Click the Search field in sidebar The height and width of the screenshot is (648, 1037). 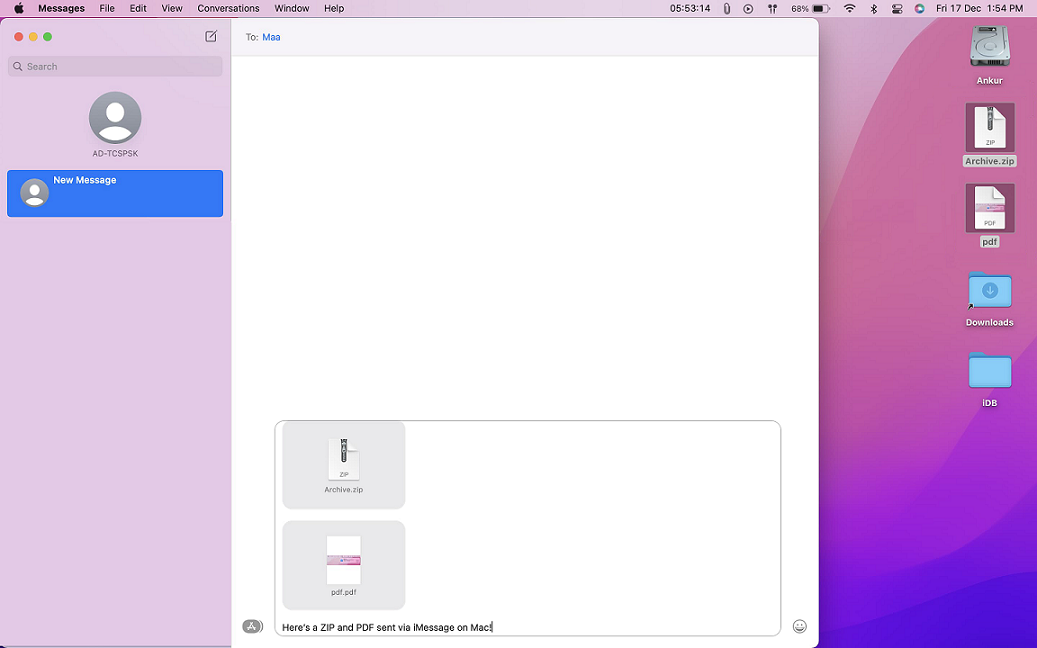(115, 66)
